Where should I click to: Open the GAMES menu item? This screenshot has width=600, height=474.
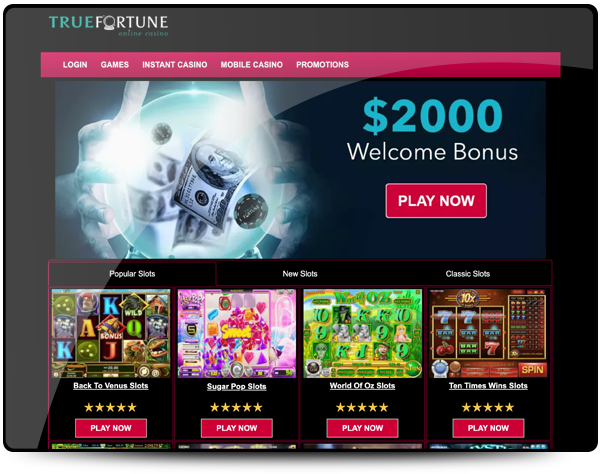pyautogui.click(x=115, y=65)
